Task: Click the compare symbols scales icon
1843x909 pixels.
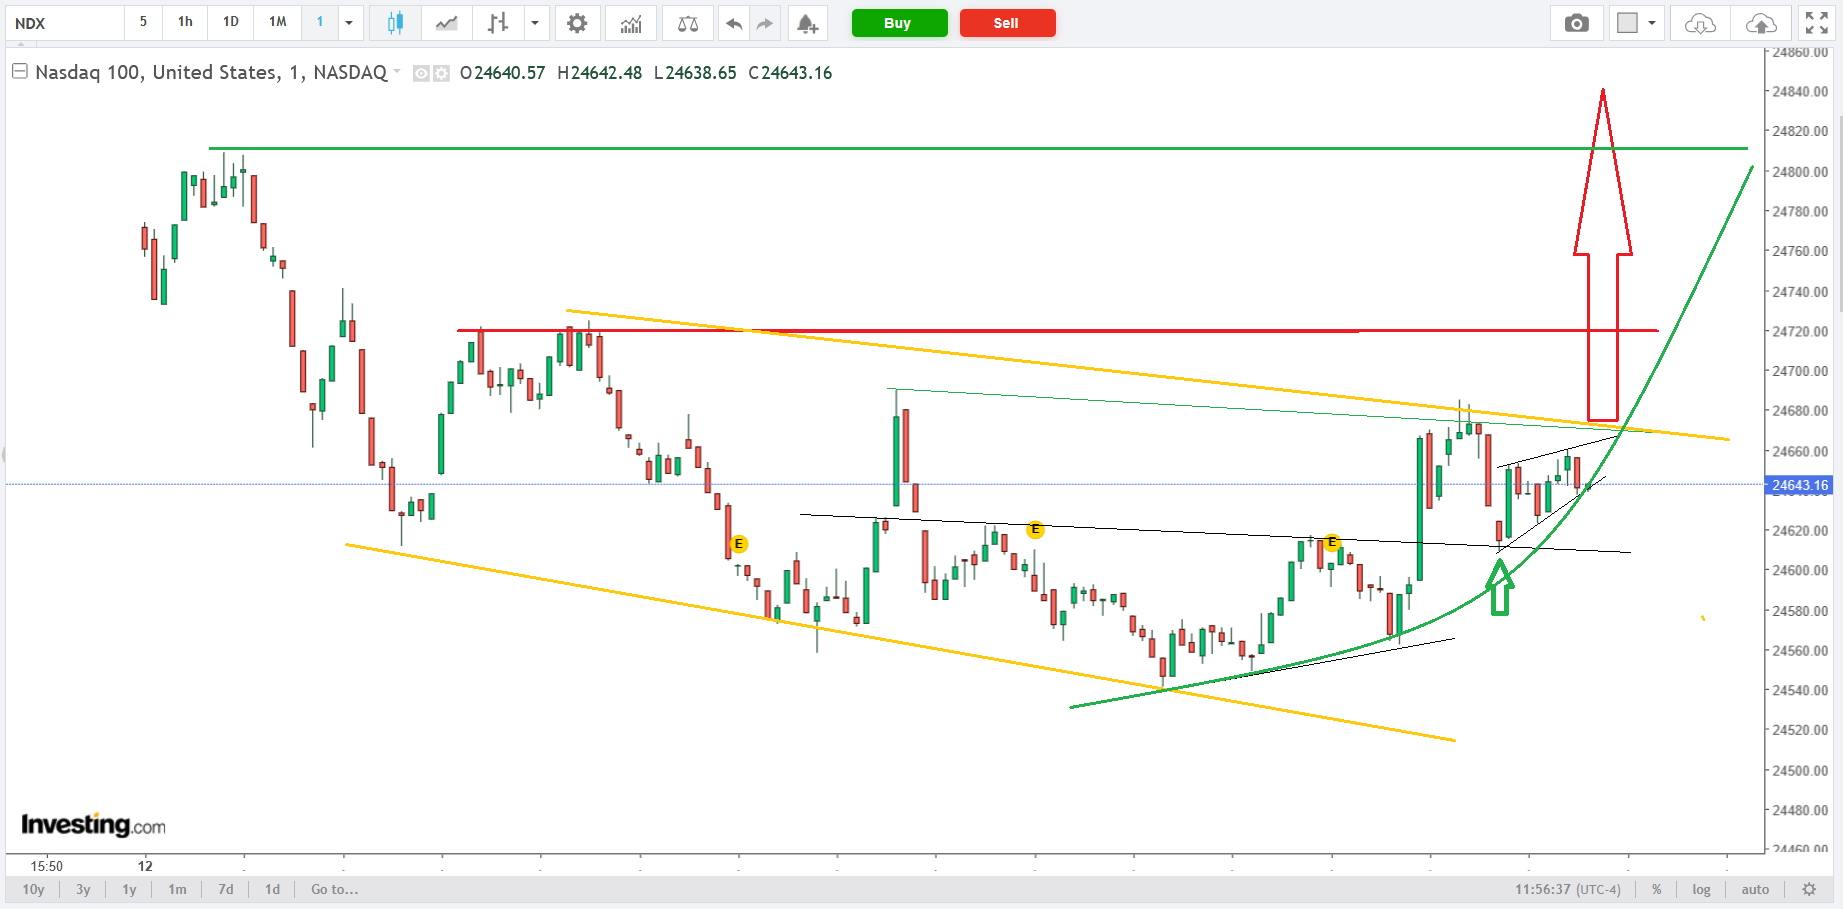Action: click(x=688, y=23)
